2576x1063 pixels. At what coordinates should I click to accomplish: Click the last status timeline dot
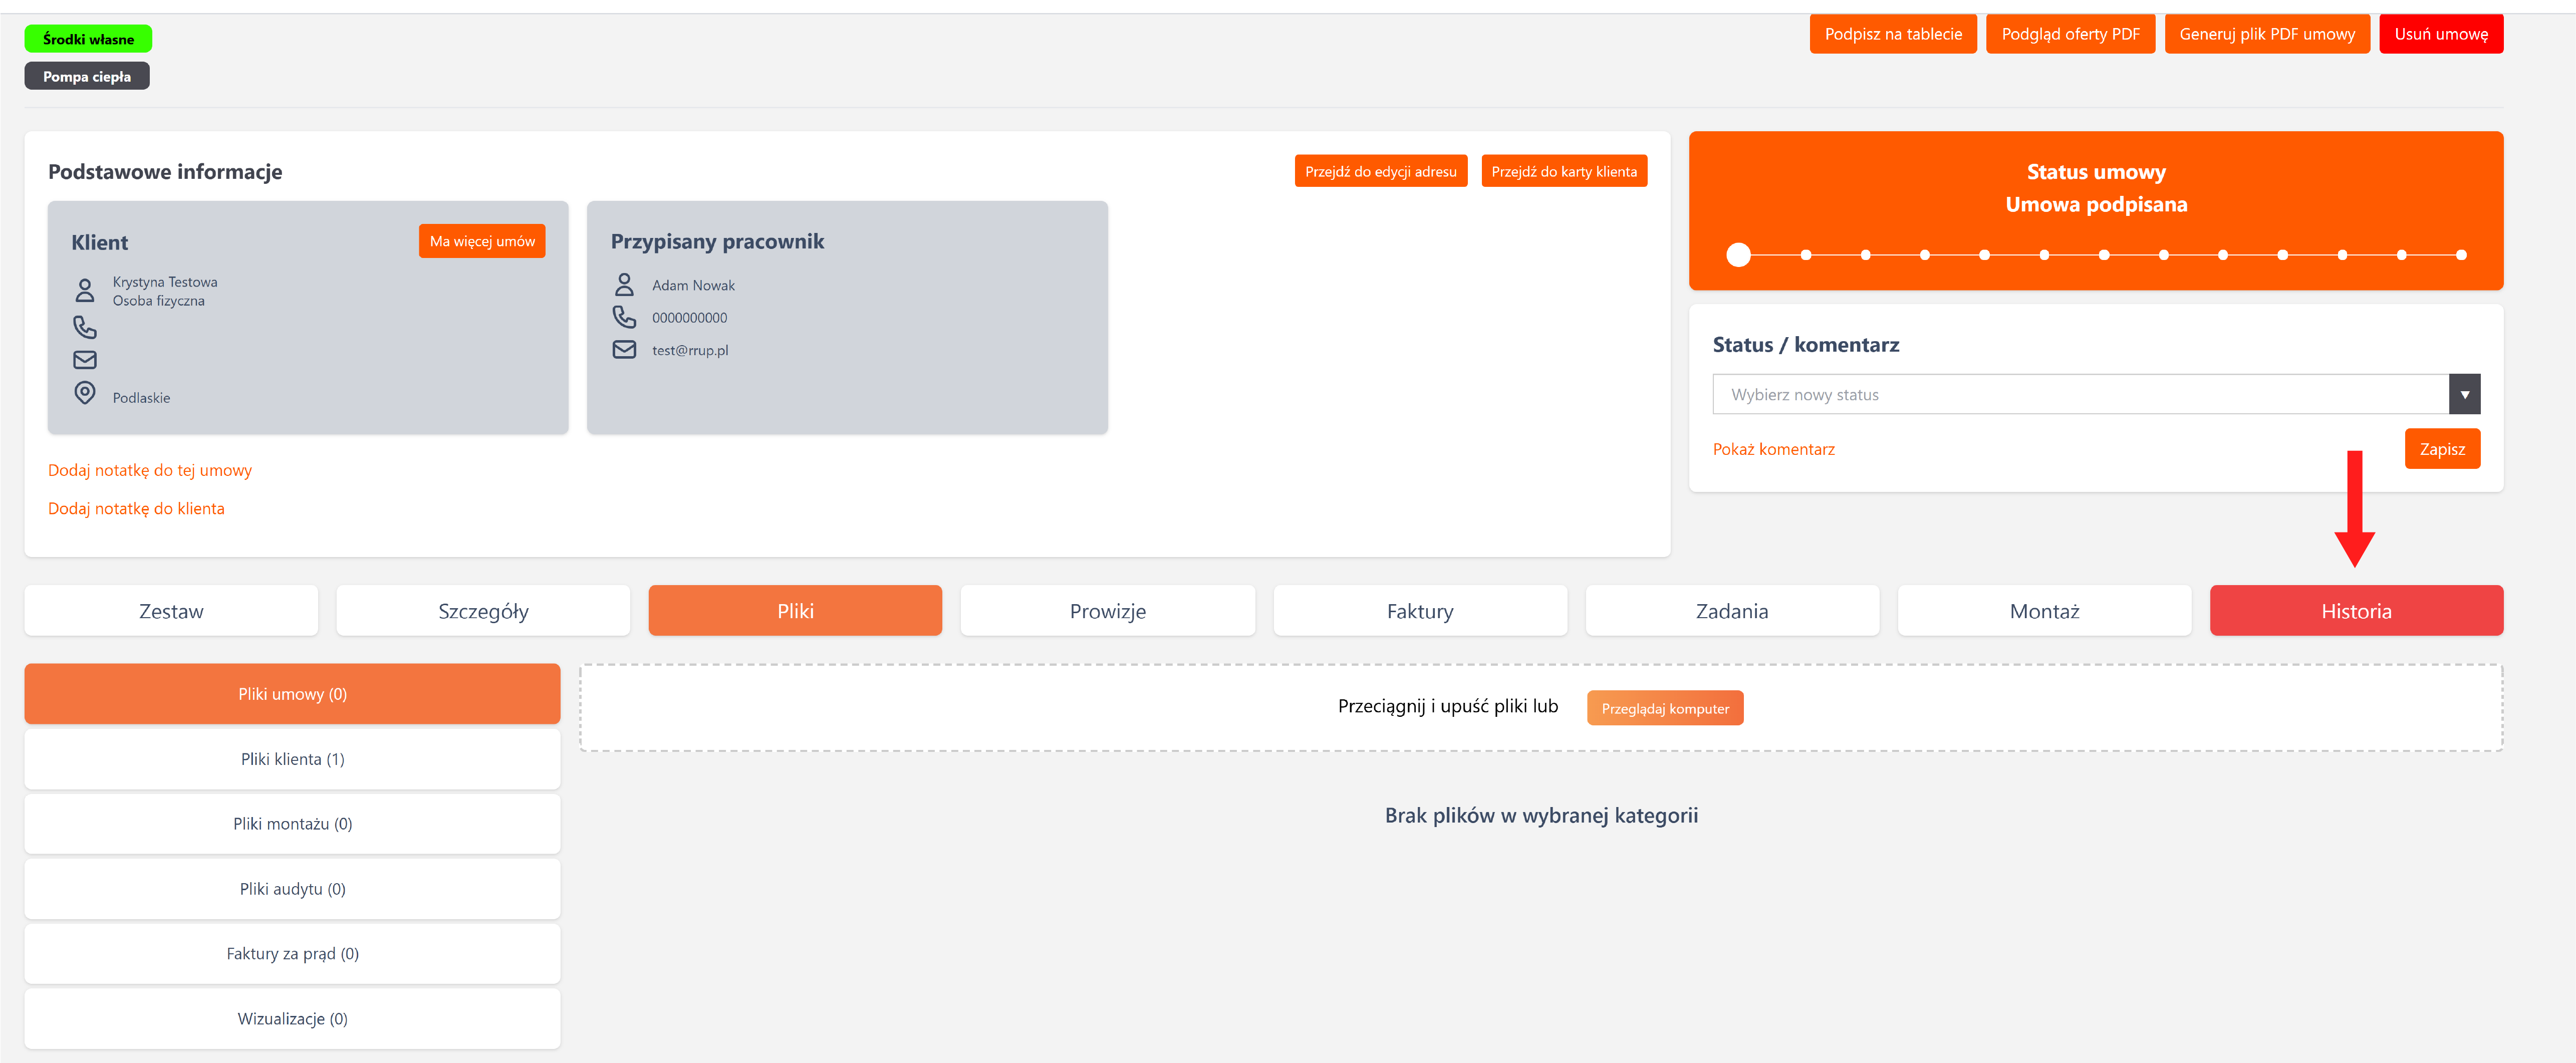[x=2461, y=255]
